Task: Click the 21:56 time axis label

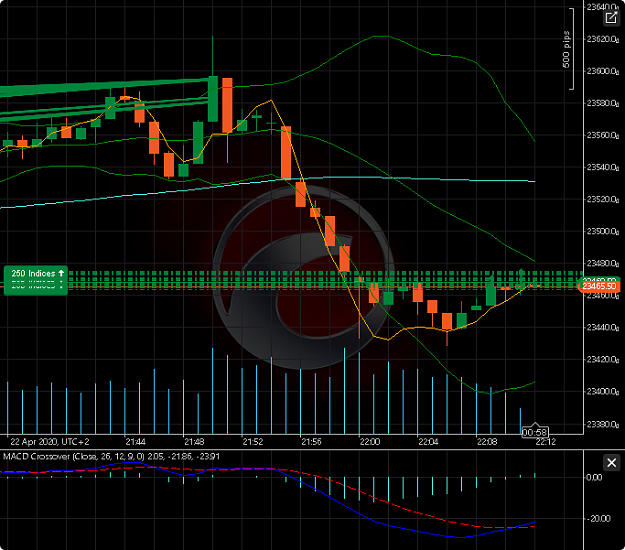Action: pyautogui.click(x=311, y=442)
